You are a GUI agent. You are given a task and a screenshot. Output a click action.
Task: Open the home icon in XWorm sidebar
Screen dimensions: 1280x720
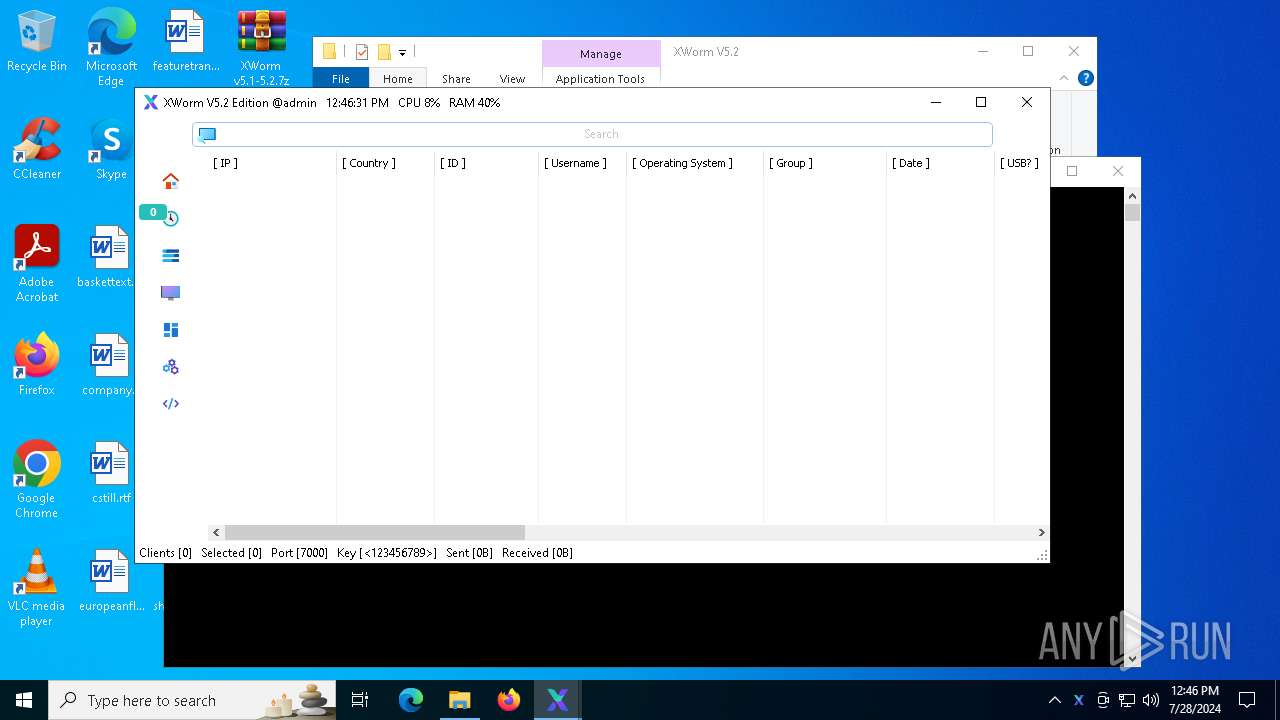171,181
